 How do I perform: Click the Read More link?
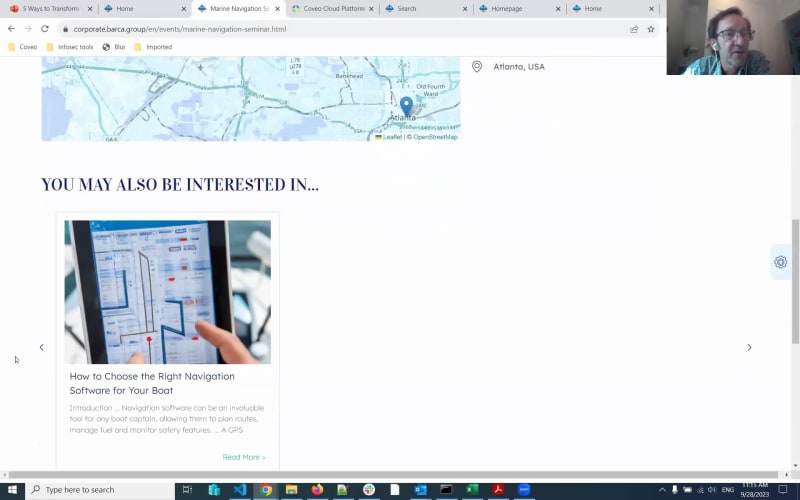[x=243, y=457]
